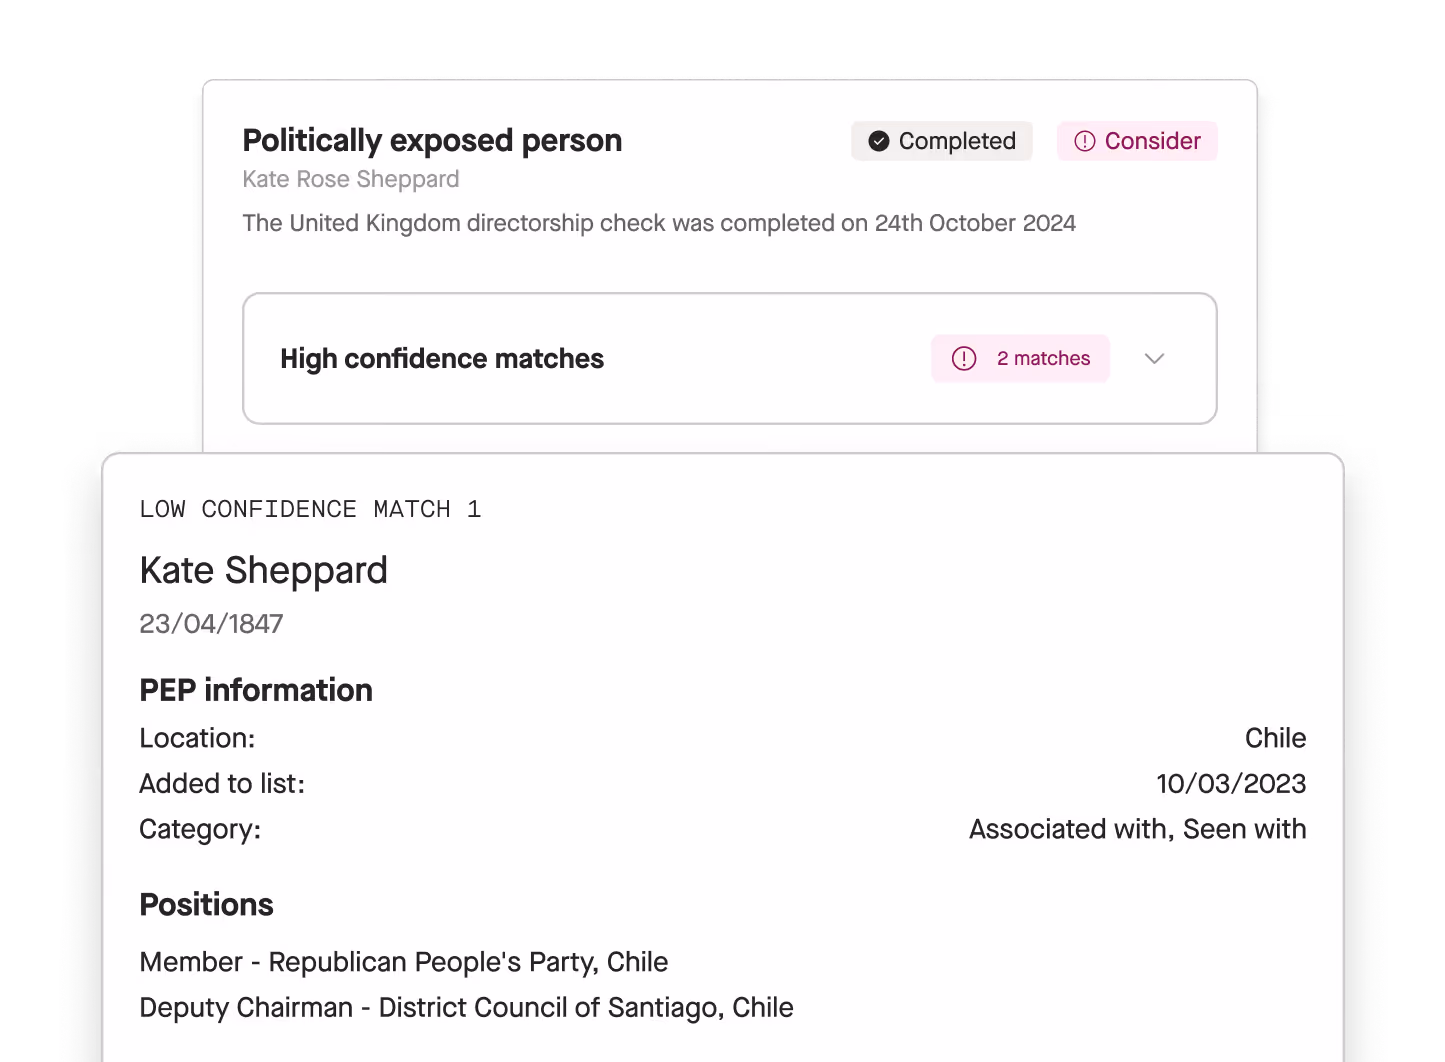The height and width of the screenshot is (1062, 1445).
Task: Expand the High confidence matches chevron
Action: [x=1154, y=359]
